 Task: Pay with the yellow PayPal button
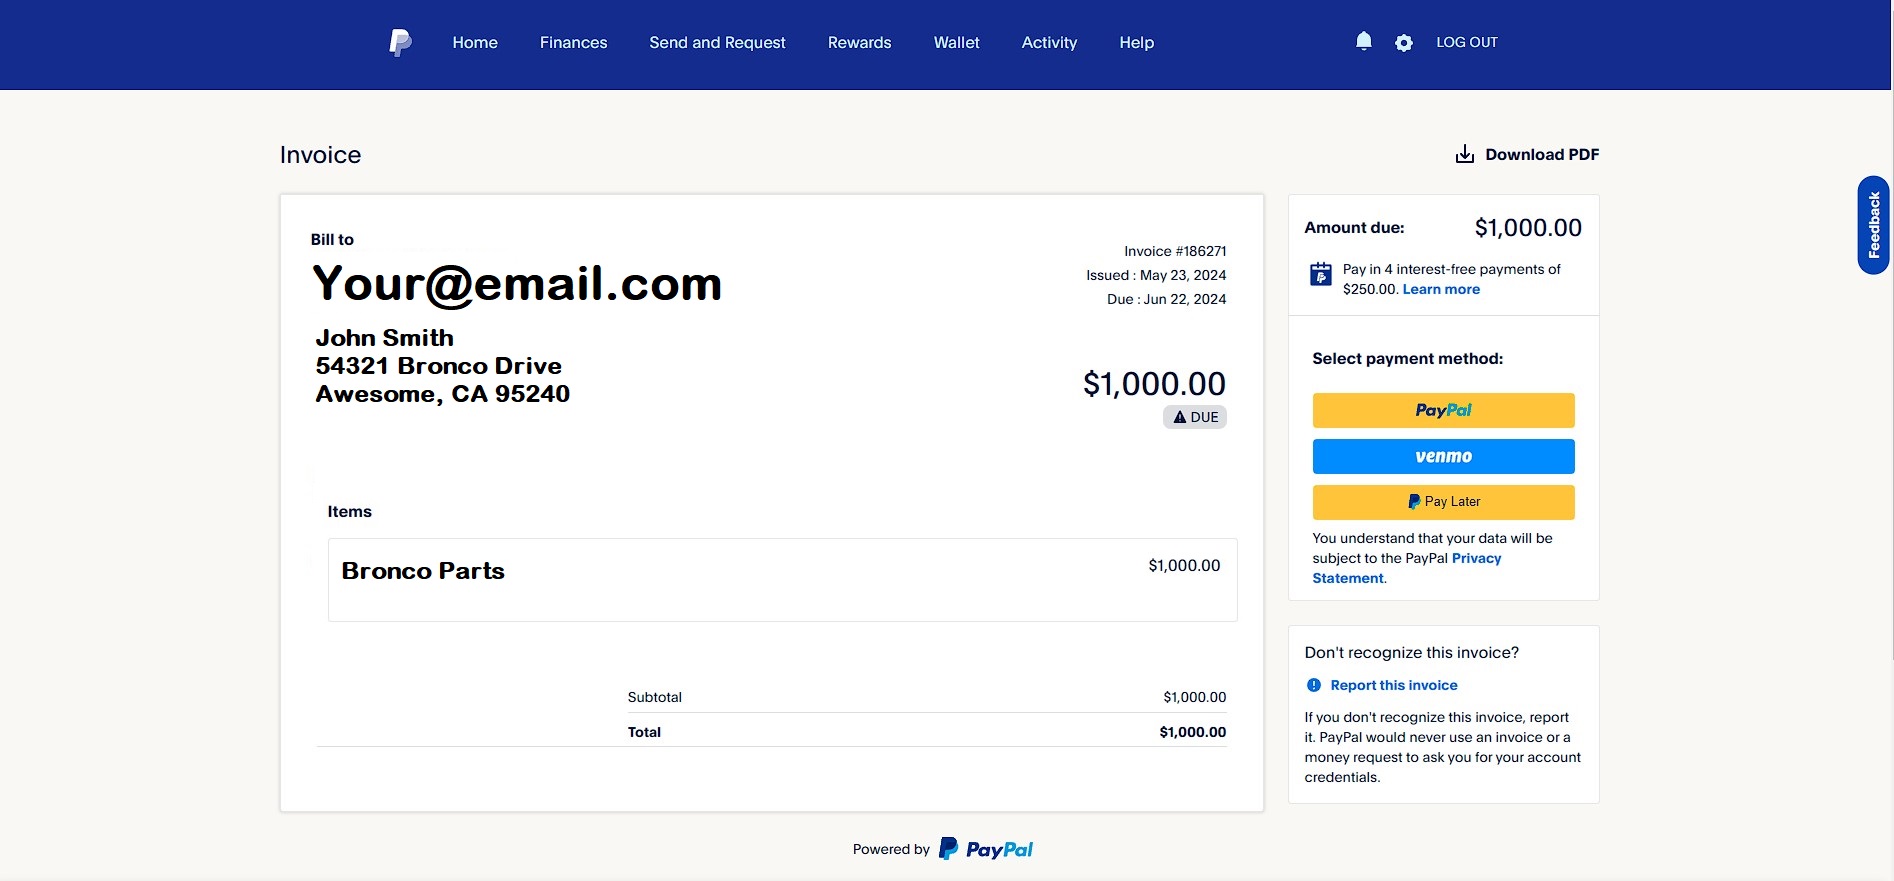click(x=1443, y=410)
